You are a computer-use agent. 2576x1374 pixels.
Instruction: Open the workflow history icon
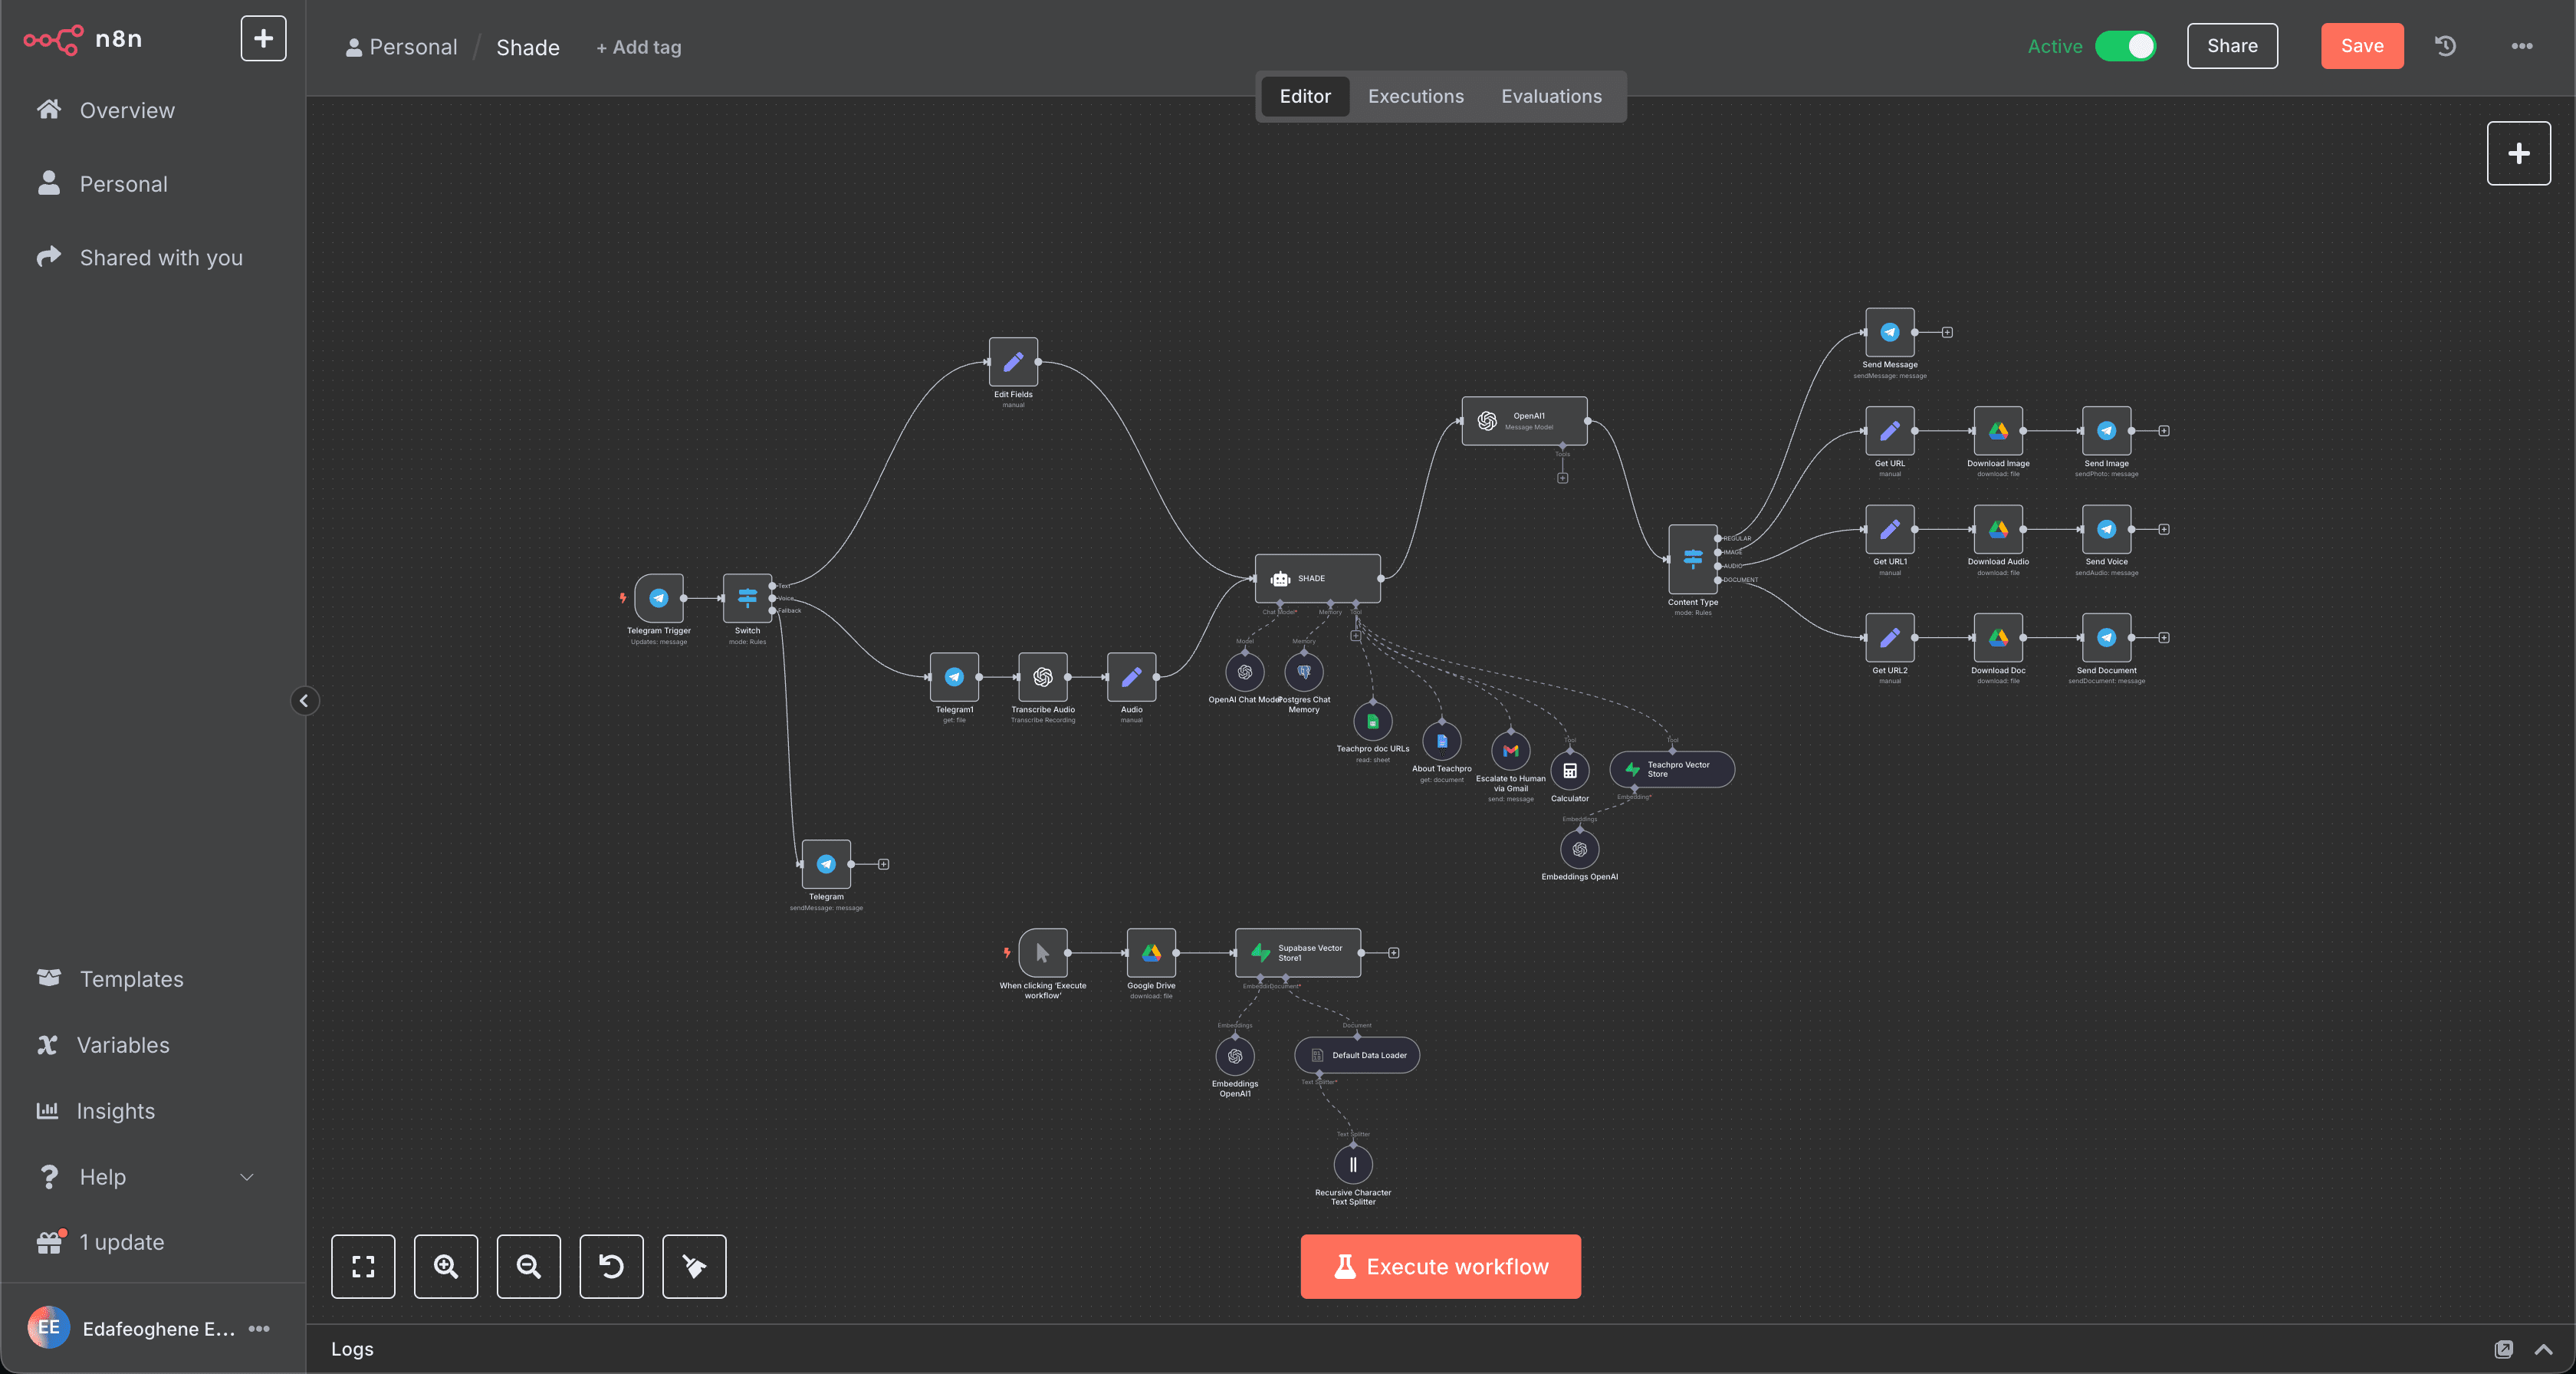(x=2445, y=46)
